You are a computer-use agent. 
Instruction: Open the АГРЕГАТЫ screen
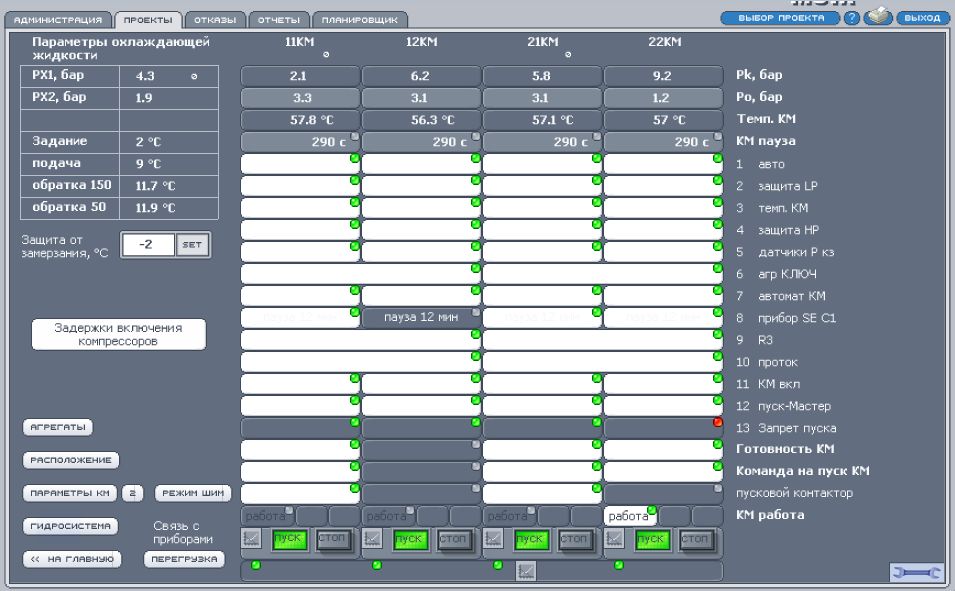(x=57, y=427)
